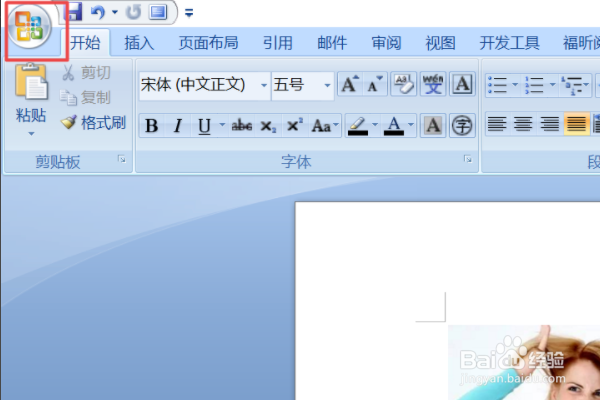Toggle Italic formatting
Viewport: 600px width, 400px height.
[178, 126]
